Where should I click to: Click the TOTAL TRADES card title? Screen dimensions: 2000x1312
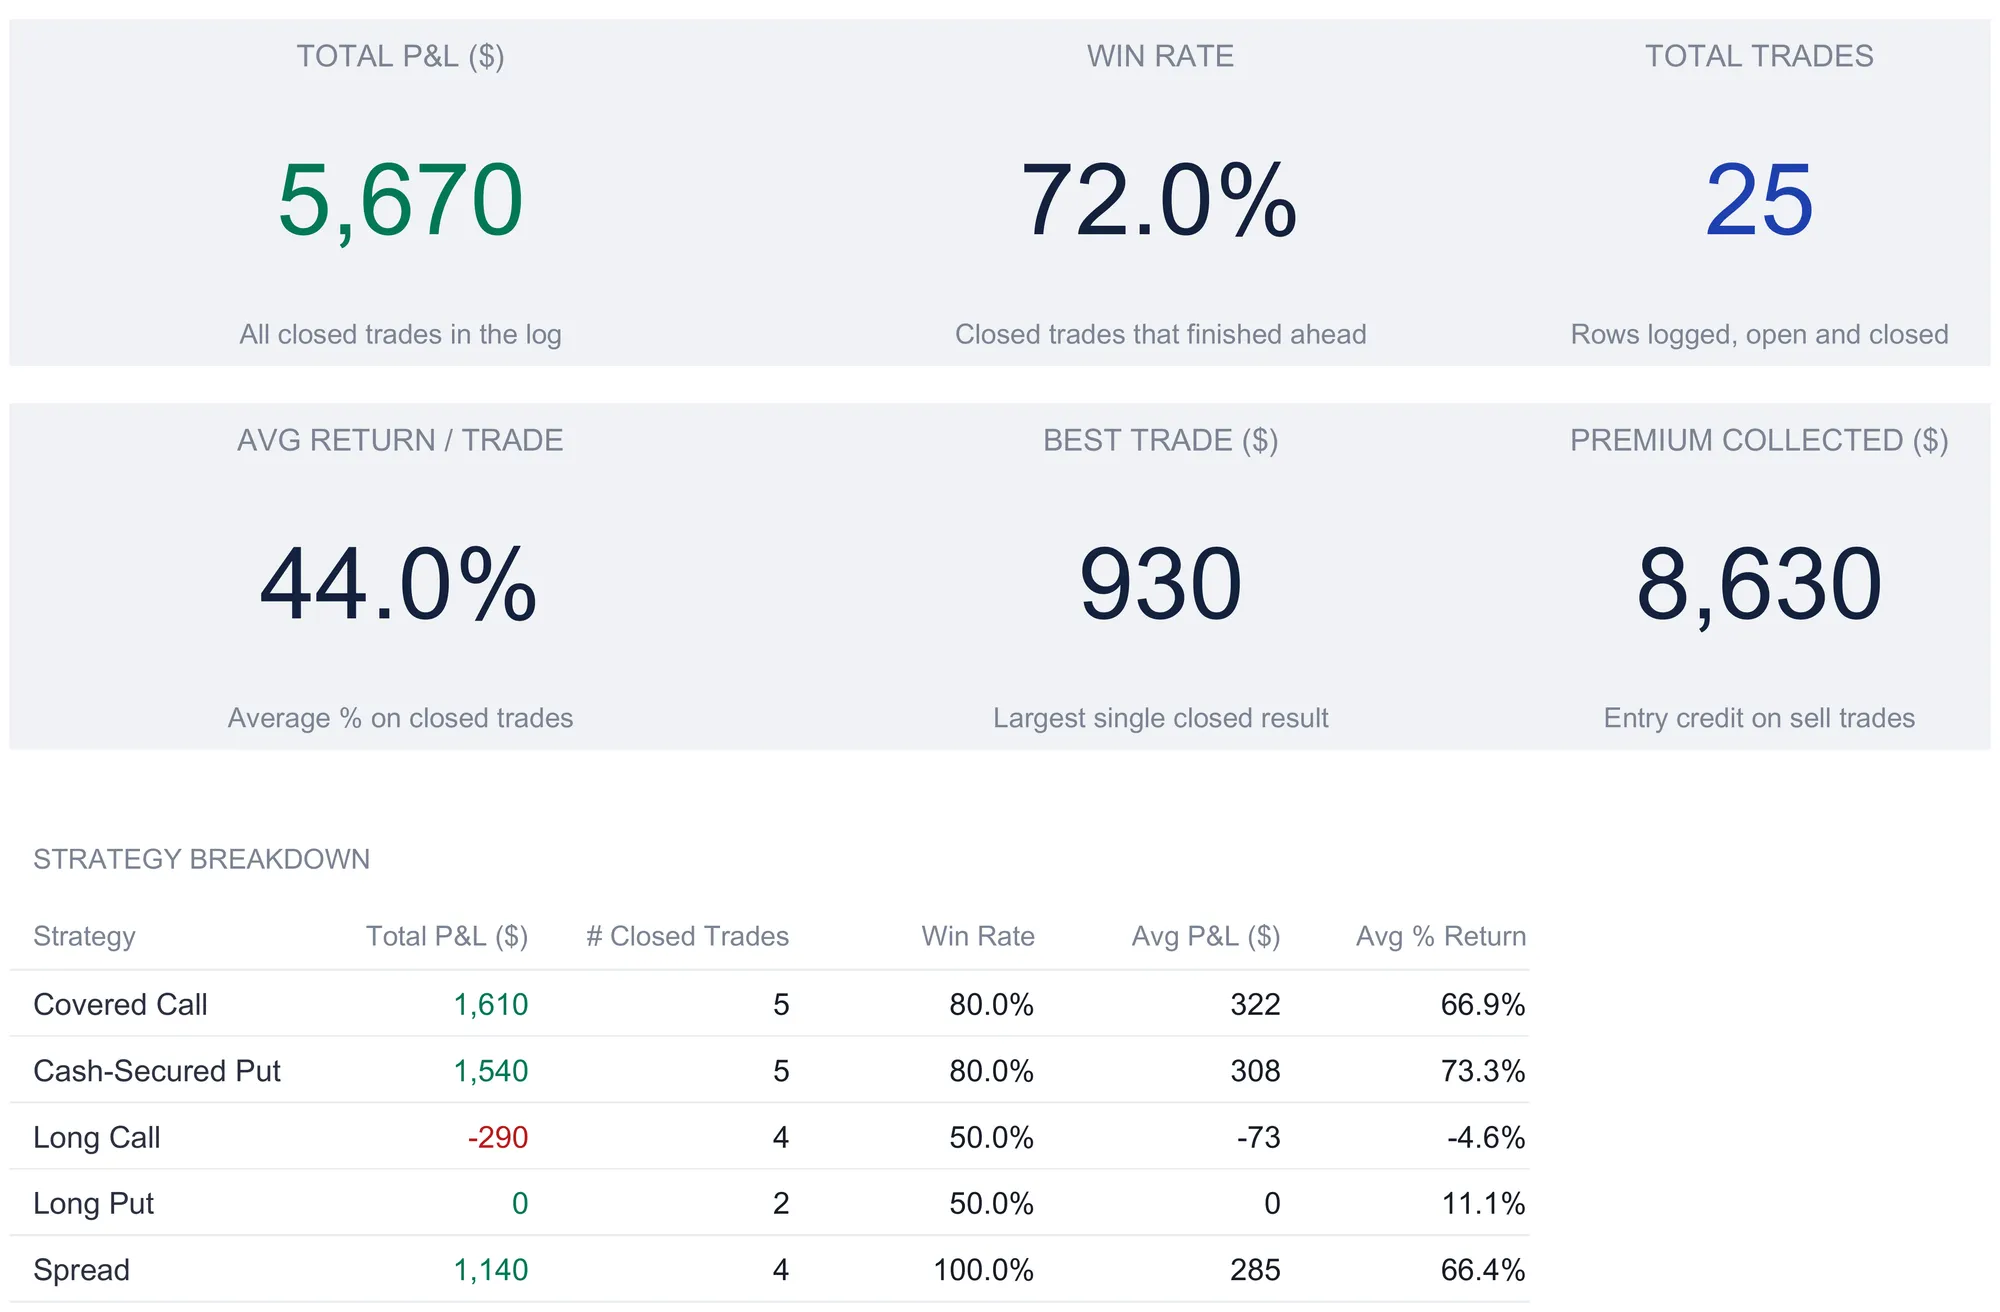[x=1759, y=56]
